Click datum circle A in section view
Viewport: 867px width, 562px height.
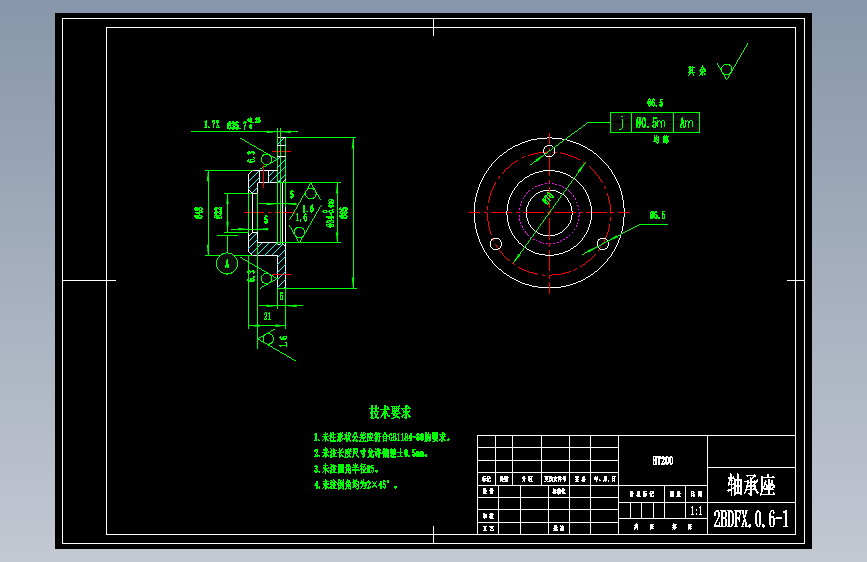pos(227,264)
